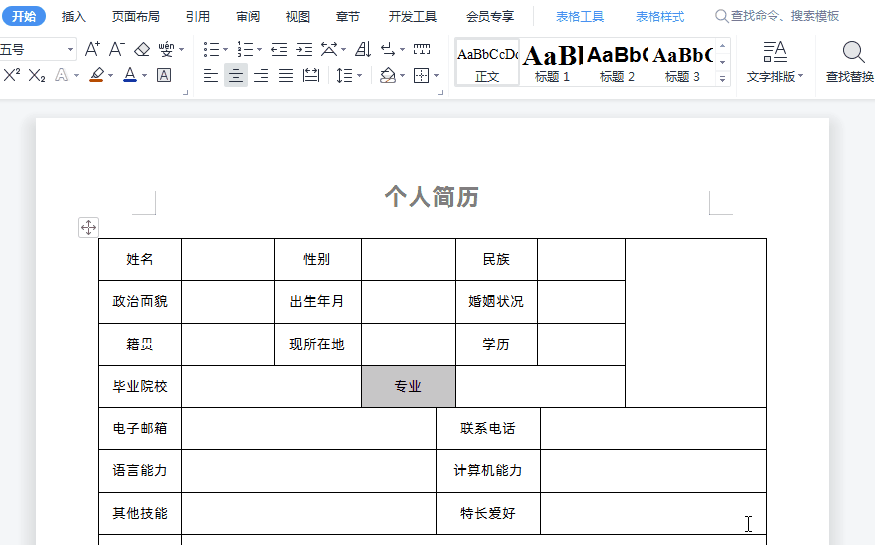Image resolution: width=875 pixels, height=545 pixels.
Task: Justify paragraph text
Action: tap(286, 75)
